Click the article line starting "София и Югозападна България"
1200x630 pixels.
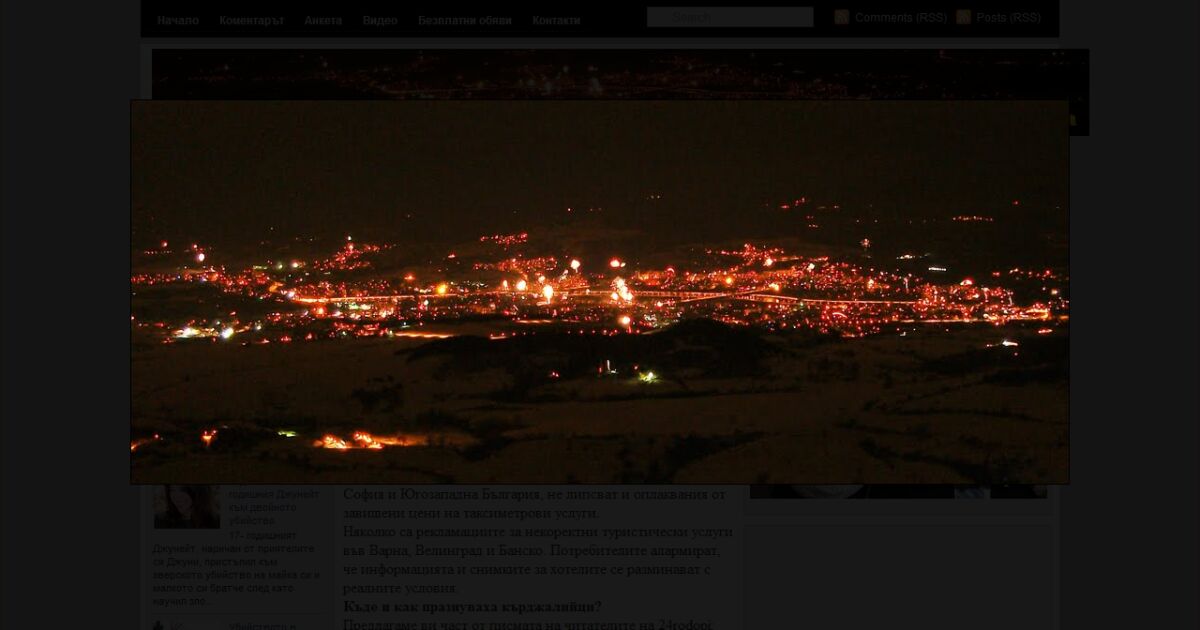[534, 495]
